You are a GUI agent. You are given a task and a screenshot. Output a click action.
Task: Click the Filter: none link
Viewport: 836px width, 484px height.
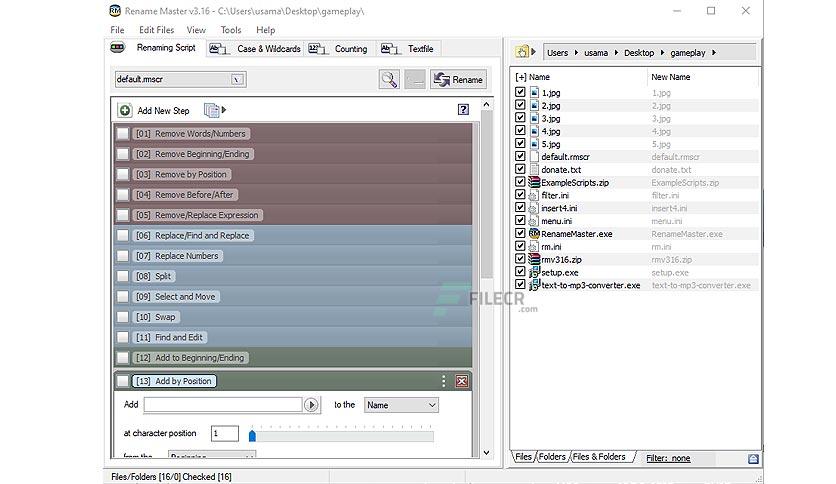(x=668, y=458)
